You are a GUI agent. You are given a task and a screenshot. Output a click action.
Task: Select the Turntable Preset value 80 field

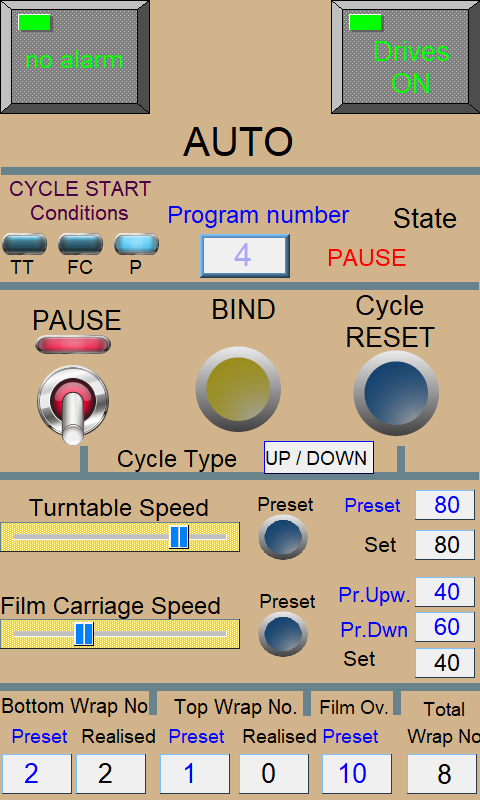(x=445, y=505)
